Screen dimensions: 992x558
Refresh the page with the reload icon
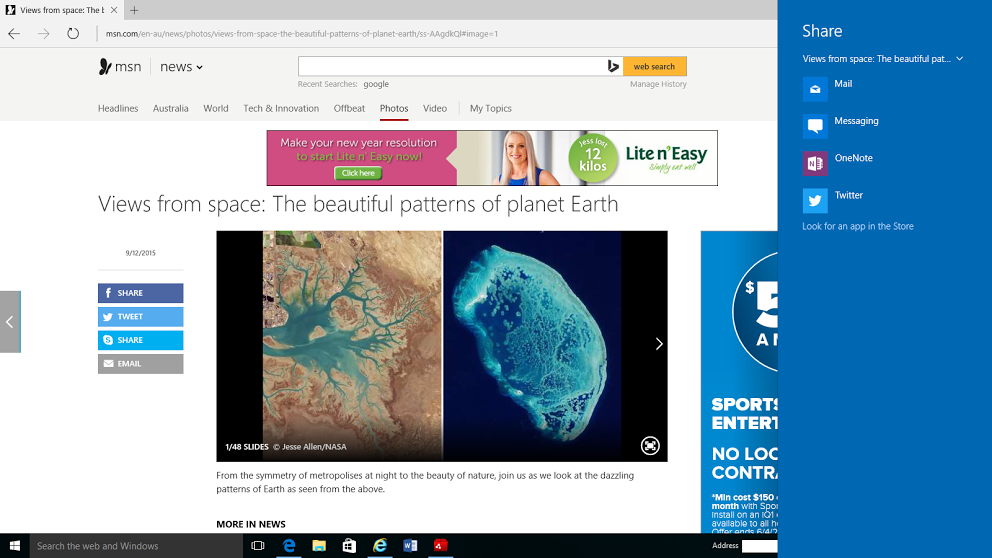coord(73,34)
